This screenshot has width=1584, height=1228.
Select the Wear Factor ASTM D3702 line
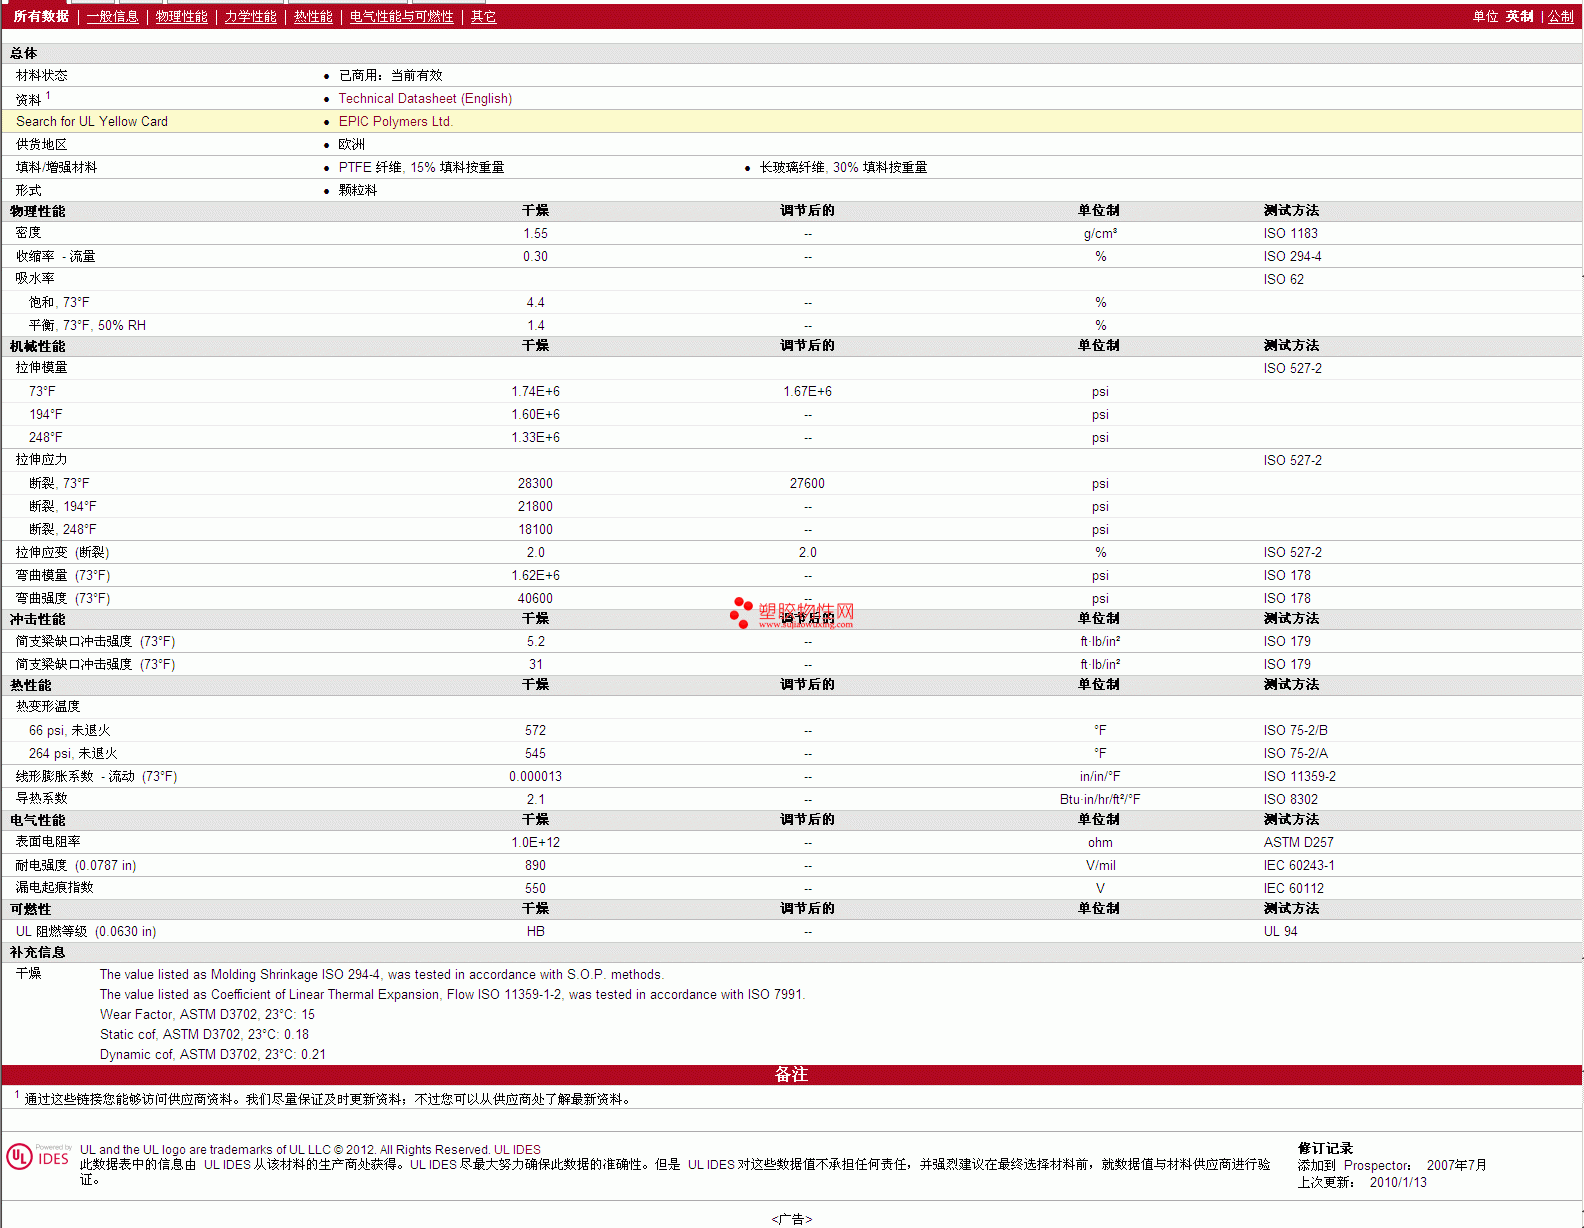tap(207, 1014)
